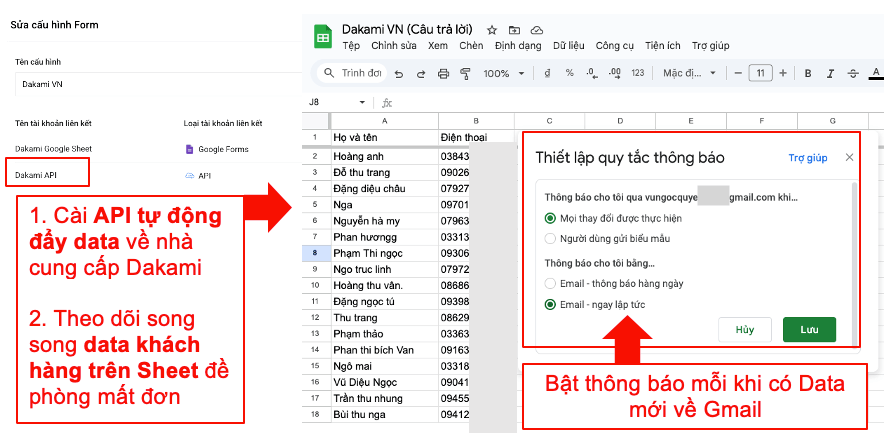Open the Định dạng menu
This screenshot has width=892, height=443.
pos(518,45)
